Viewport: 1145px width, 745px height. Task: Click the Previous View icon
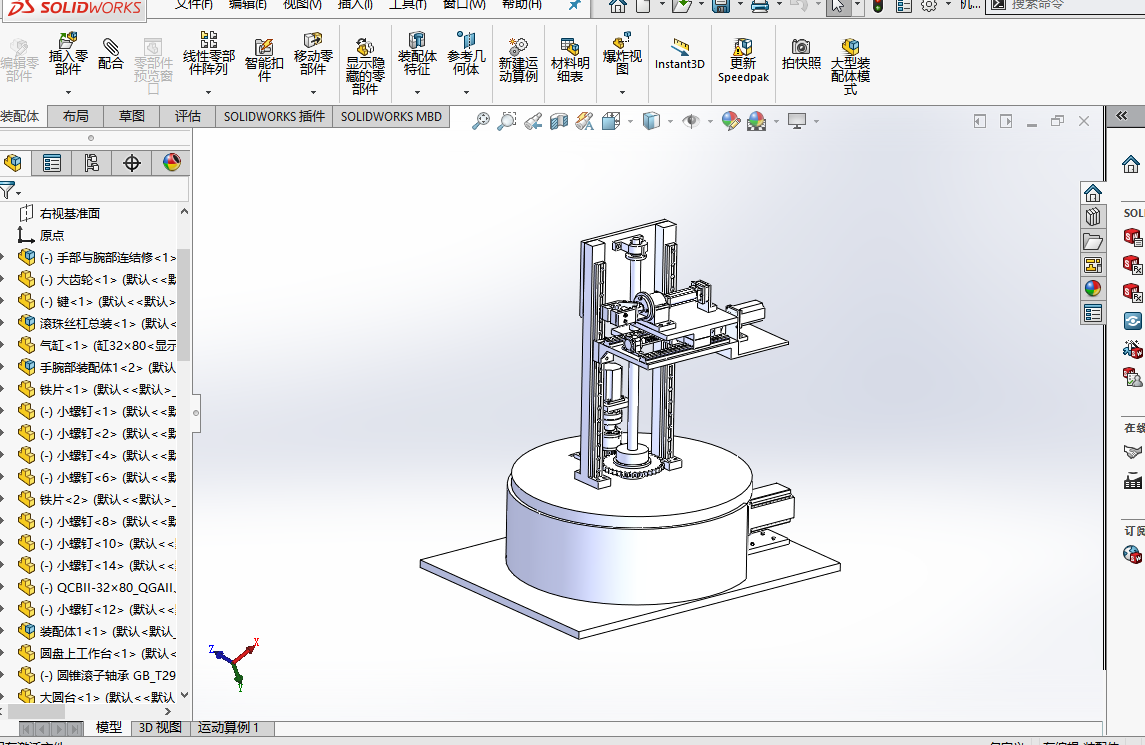(x=533, y=121)
